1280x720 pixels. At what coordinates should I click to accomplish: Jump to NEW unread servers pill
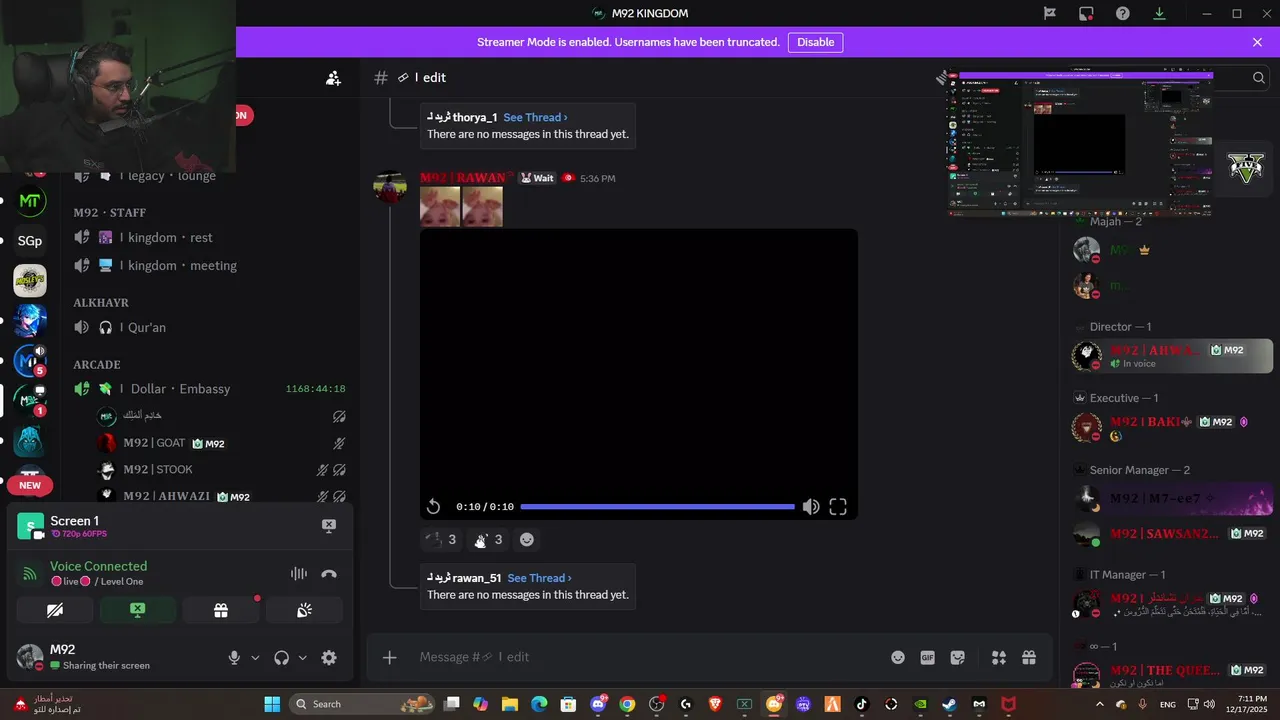tap(30, 486)
